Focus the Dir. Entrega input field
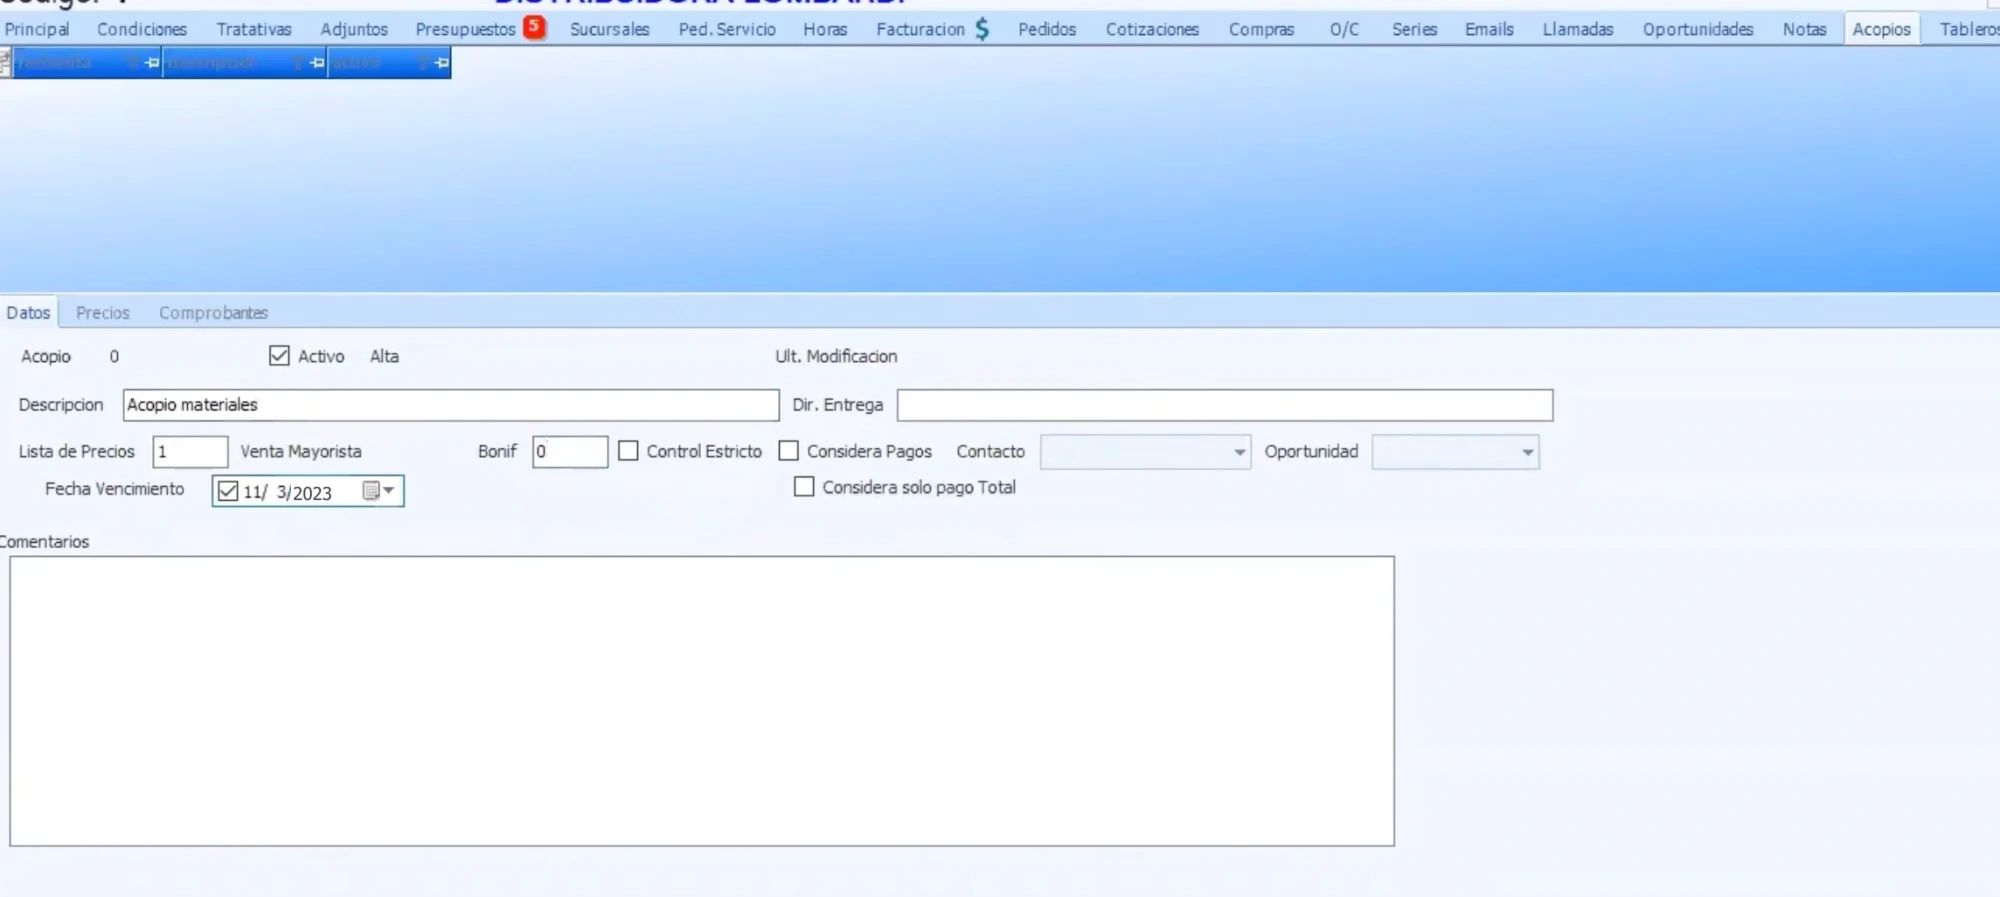This screenshot has width=2000, height=897. [1225, 405]
